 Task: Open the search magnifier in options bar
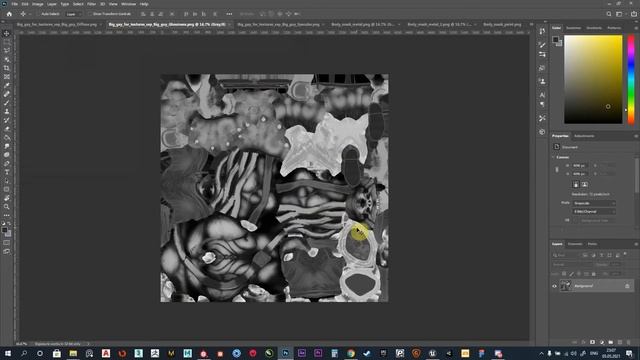pyautogui.click(x=609, y=14)
